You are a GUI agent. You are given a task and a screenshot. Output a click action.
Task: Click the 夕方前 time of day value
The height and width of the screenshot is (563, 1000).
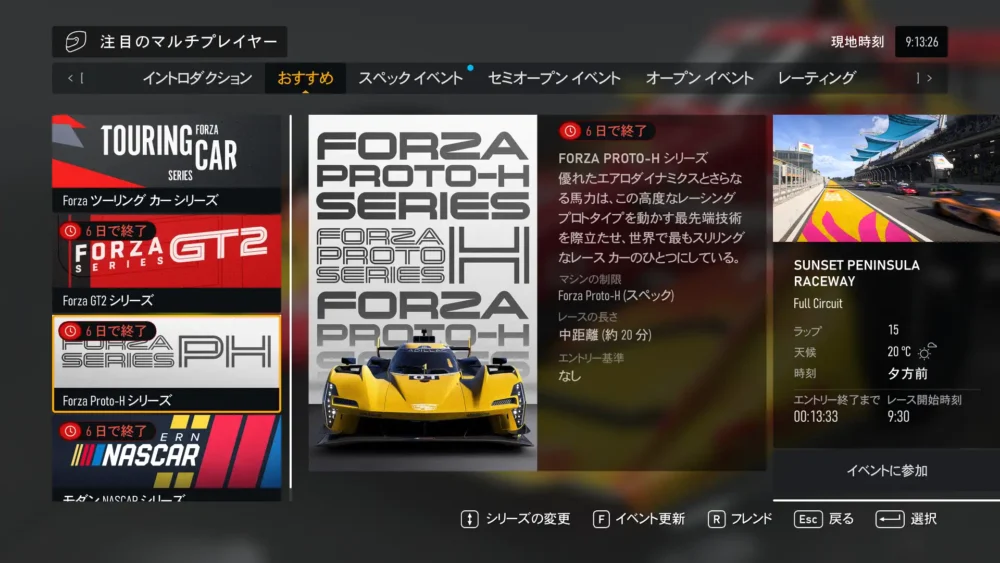pyautogui.click(x=908, y=374)
